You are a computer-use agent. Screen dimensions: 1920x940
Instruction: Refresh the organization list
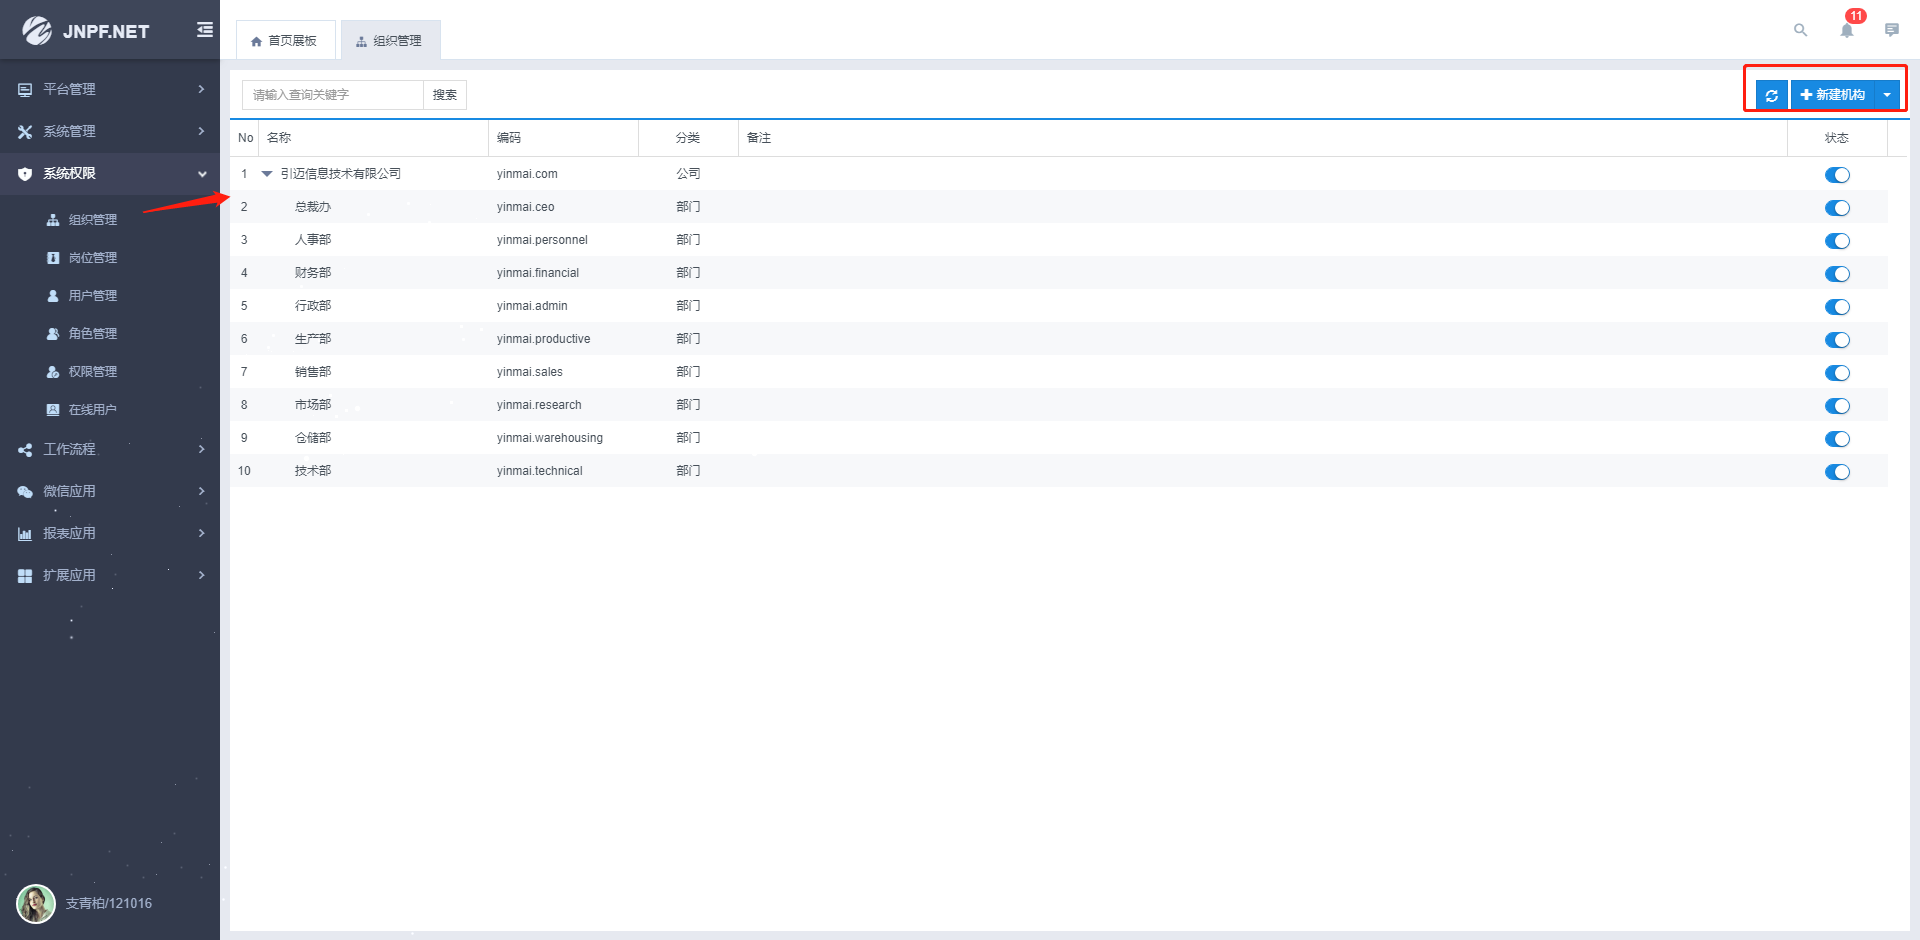[1772, 95]
